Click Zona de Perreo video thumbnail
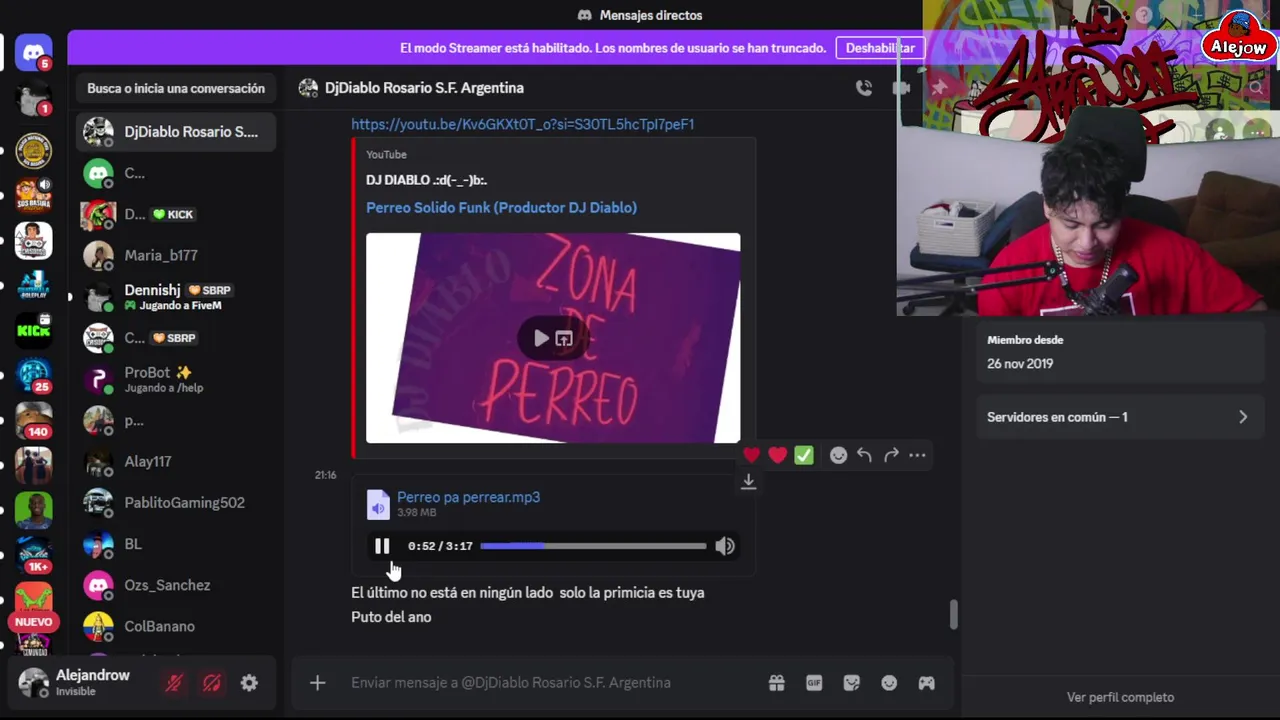The height and width of the screenshot is (720, 1280). [x=553, y=338]
